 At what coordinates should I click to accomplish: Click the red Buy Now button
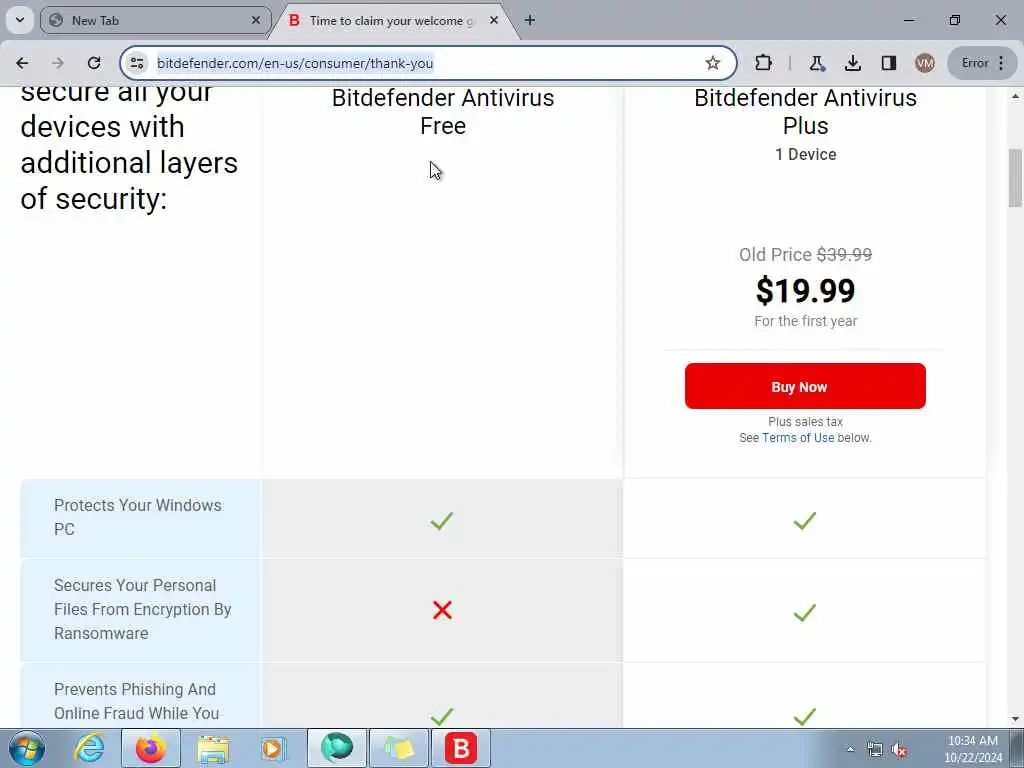pos(805,386)
